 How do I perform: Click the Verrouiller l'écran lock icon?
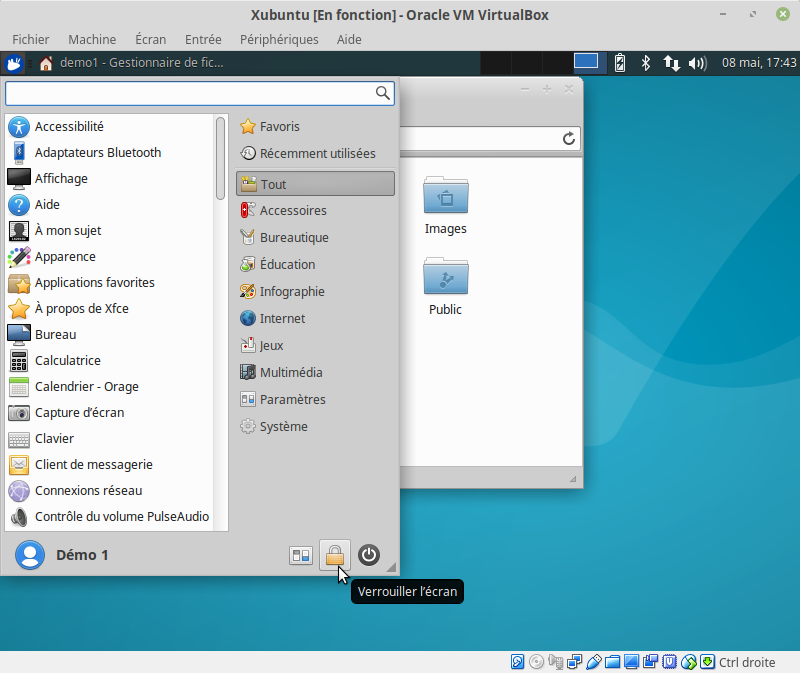334,555
